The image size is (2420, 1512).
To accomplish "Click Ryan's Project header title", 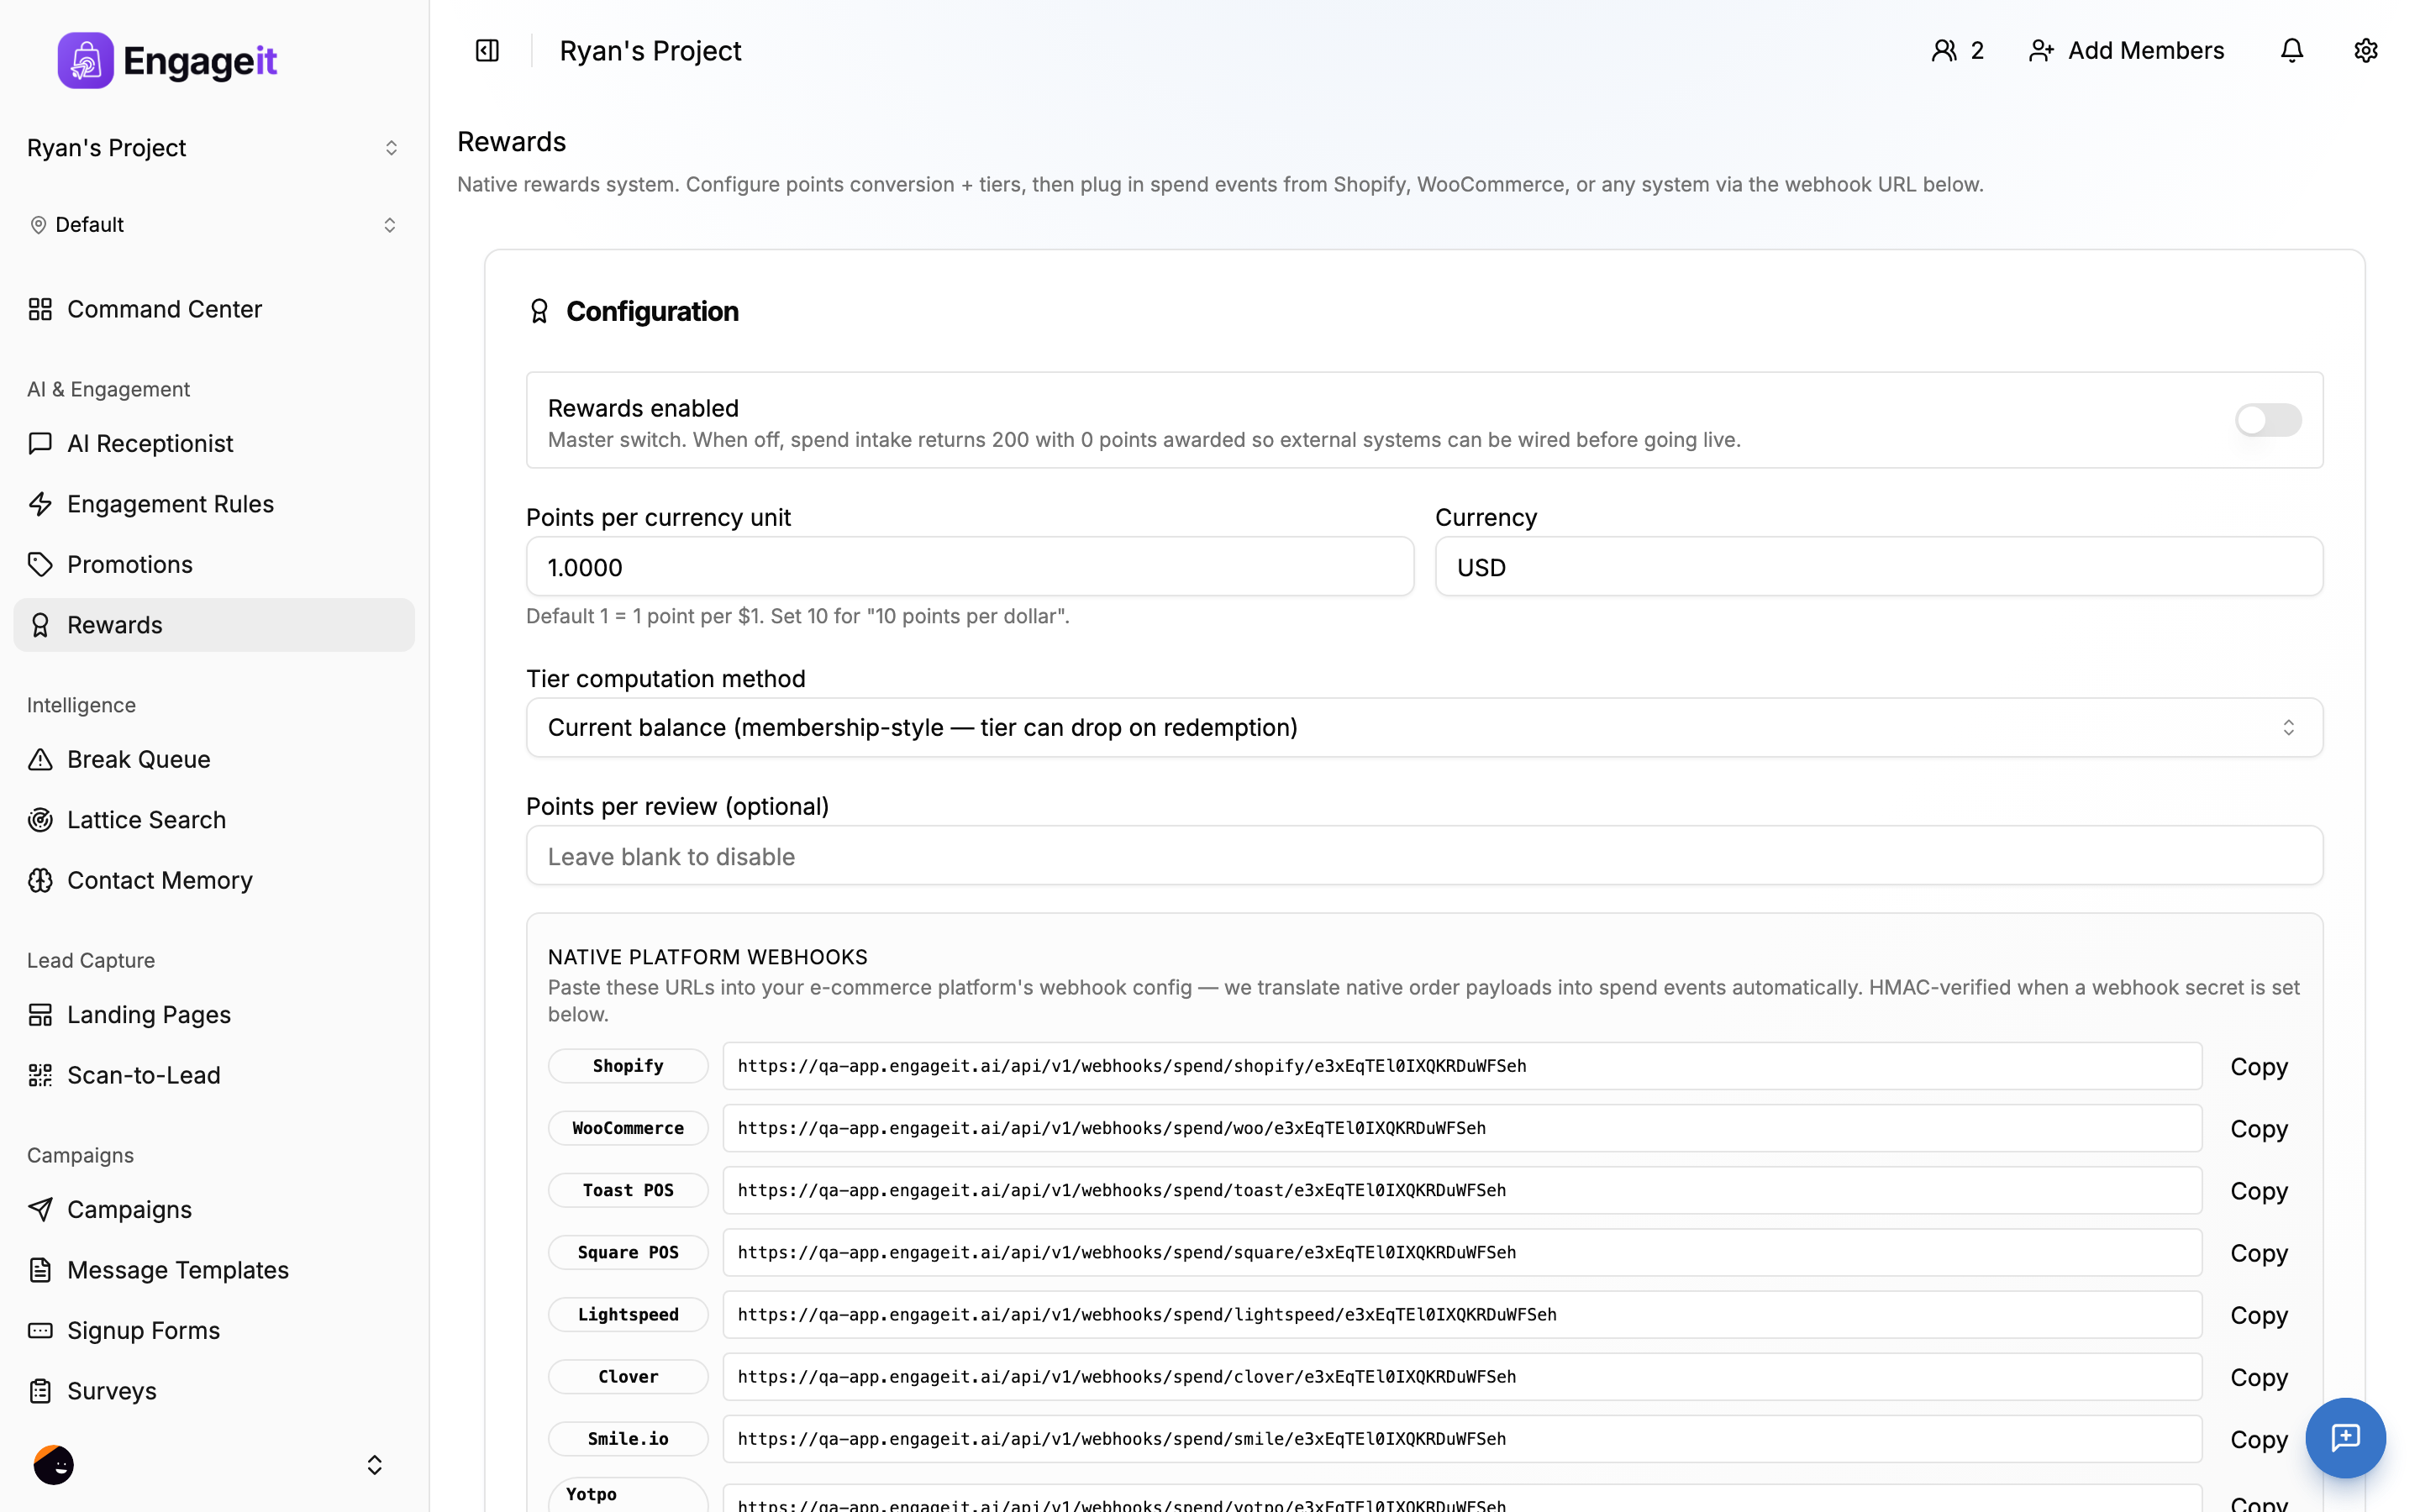I will (x=650, y=50).
